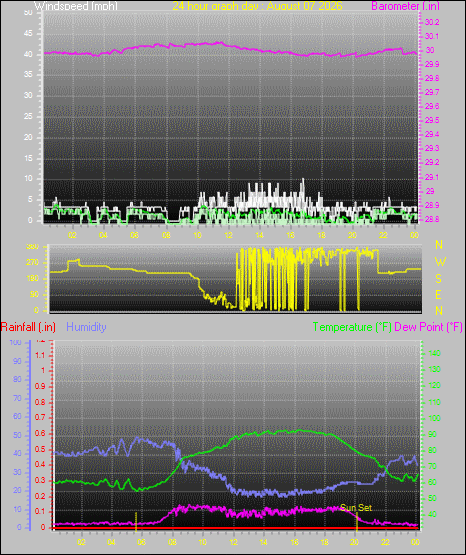
Task: Click the 0.7 value on the rainfall axis
Action: click(x=40, y=418)
